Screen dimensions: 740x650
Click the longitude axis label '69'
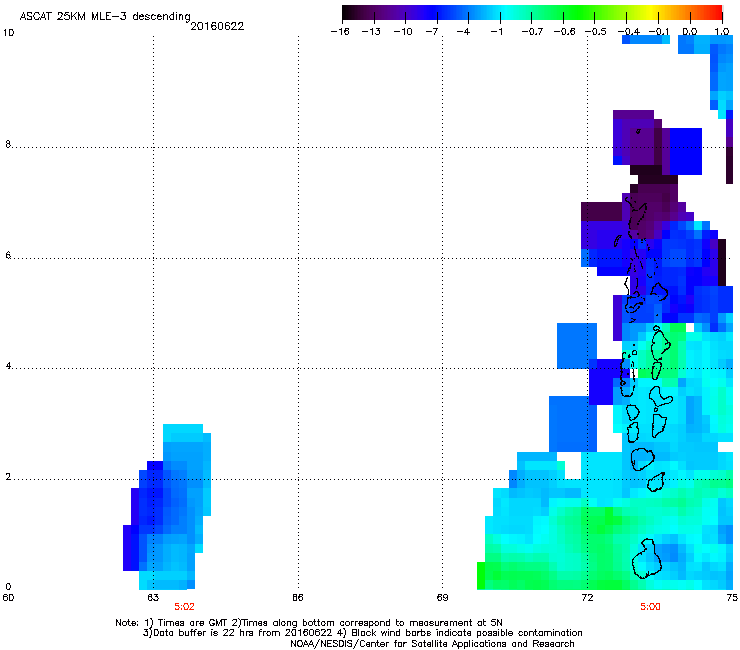(x=442, y=598)
